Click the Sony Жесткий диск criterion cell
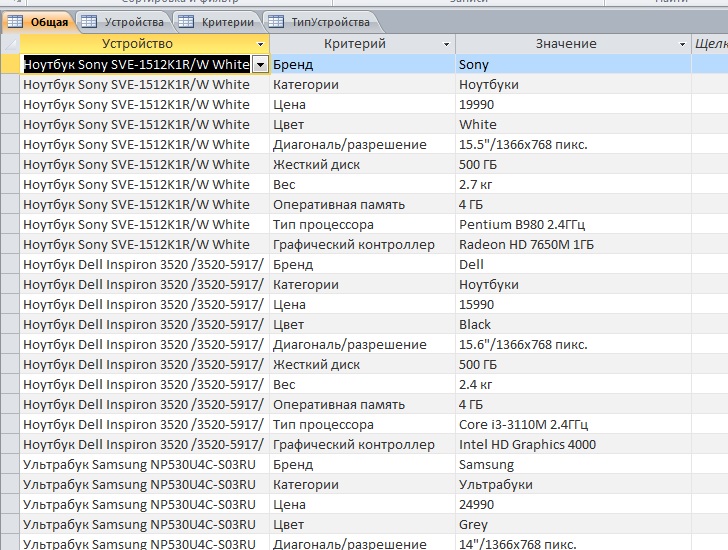728x550 pixels. click(362, 164)
